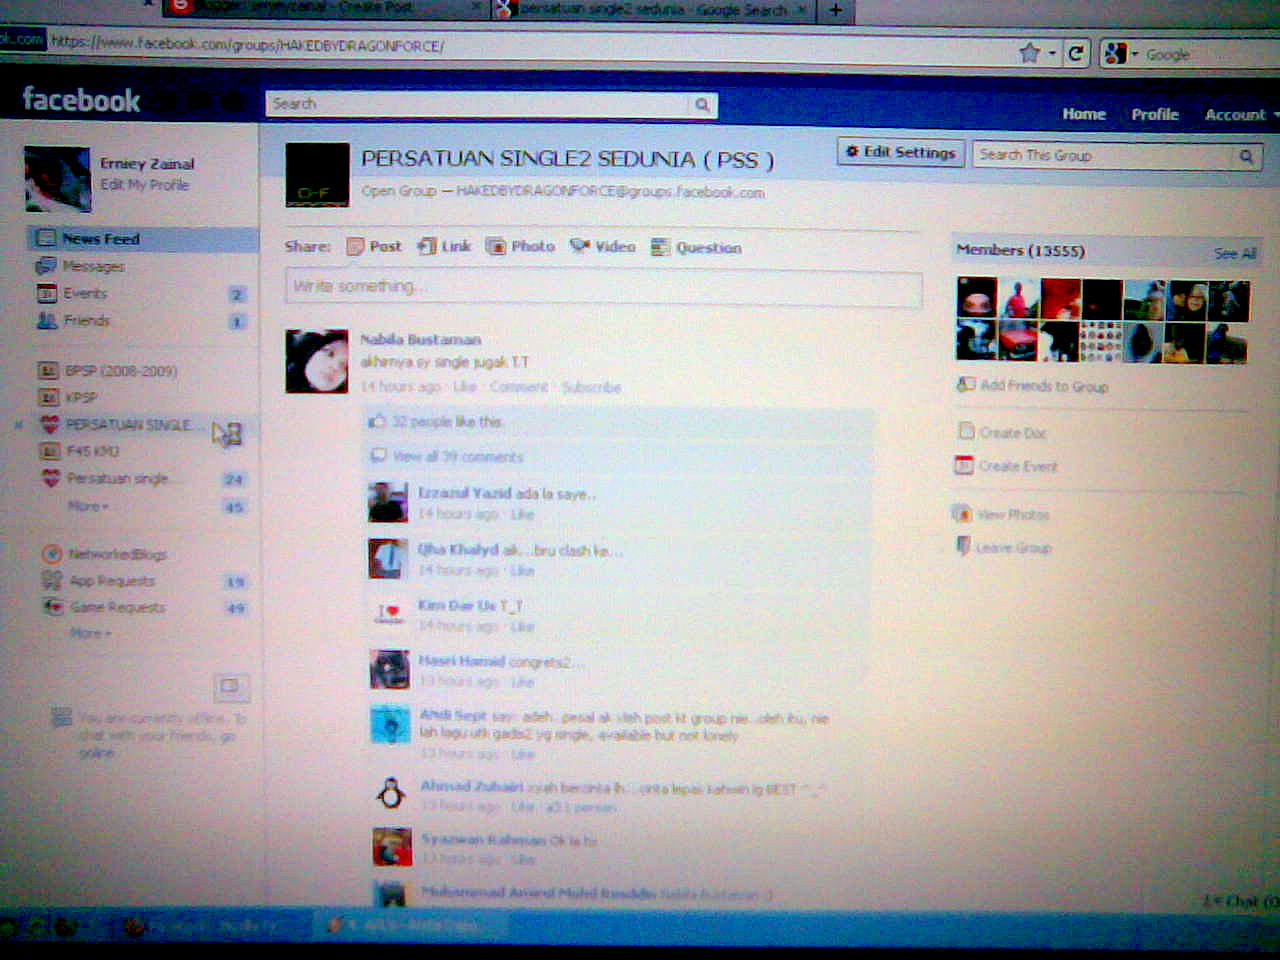Go to the Profile menu item
Viewport: 1280px width, 960px height.
pyautogui.click(x=1155, y=114)
